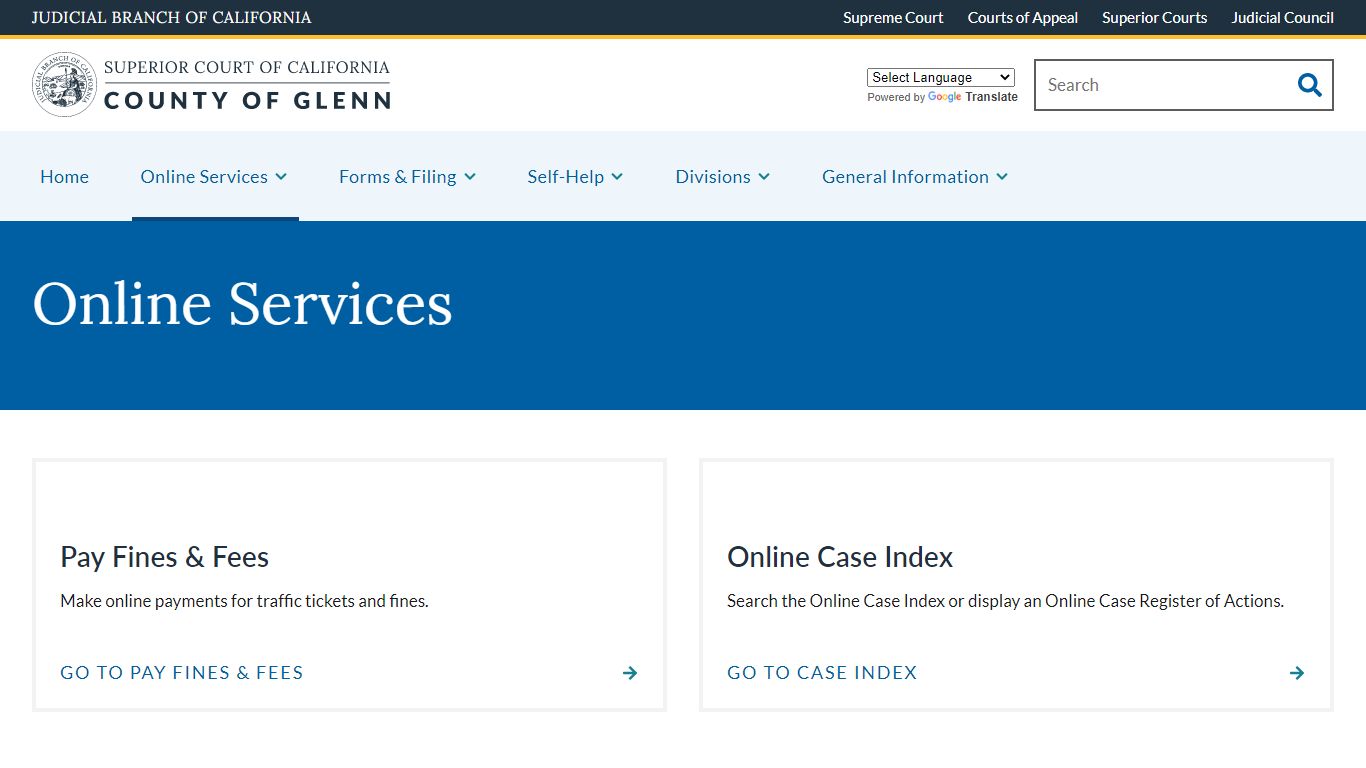The height and width of the screenshot is (768, 1366).
Task: Click 'Make online payments for traffic tickets' text
Action: [x=244, y=601]
